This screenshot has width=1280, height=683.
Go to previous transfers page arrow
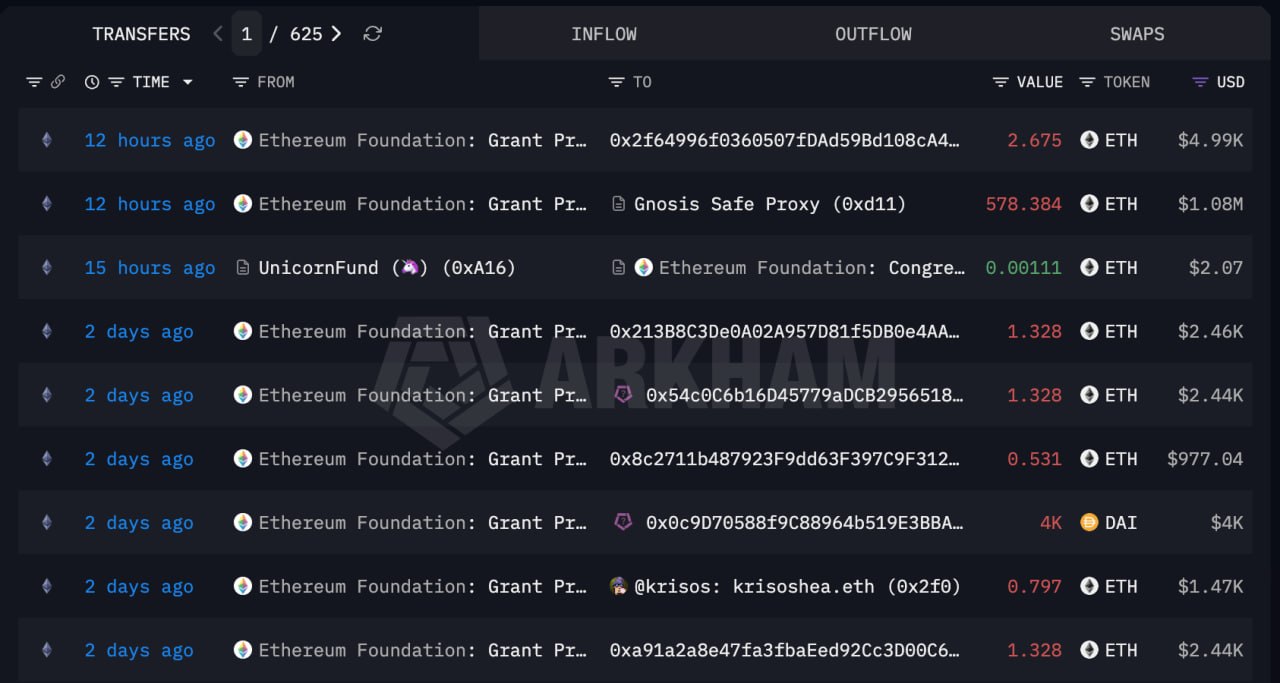(x=218, y=34)
